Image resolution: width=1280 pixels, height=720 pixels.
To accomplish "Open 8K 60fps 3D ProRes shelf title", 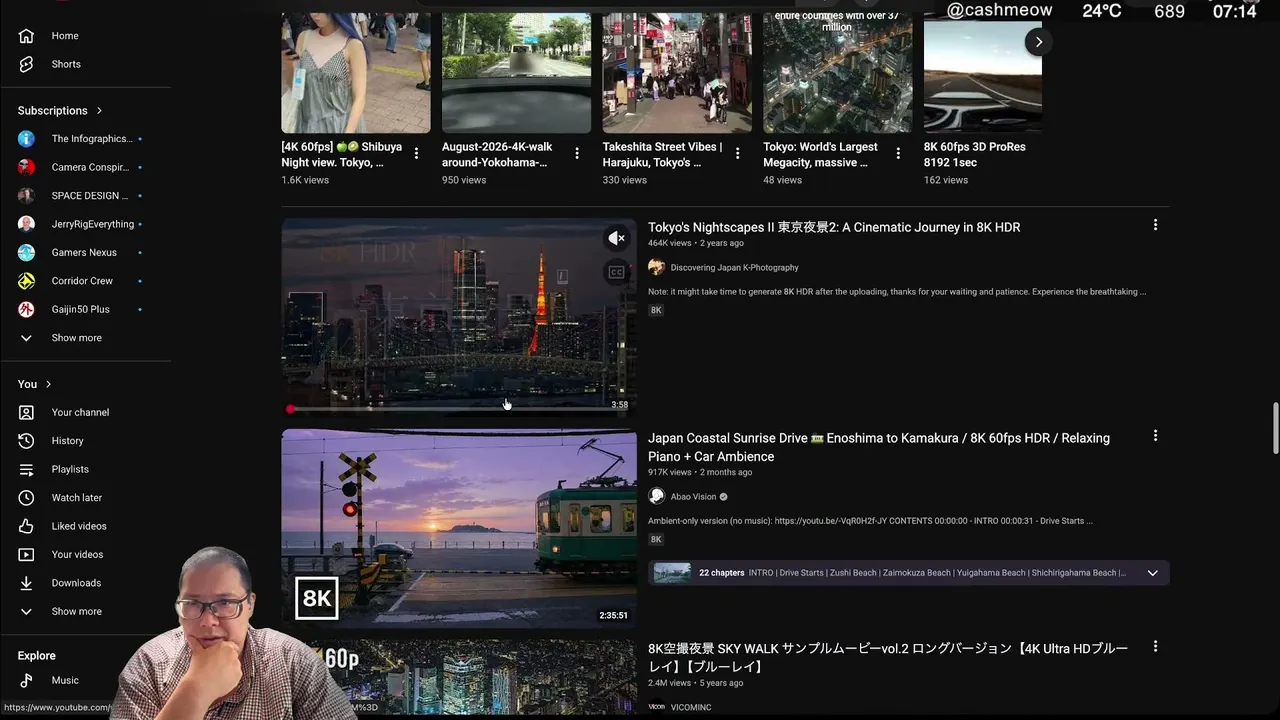I will (975, 155).
